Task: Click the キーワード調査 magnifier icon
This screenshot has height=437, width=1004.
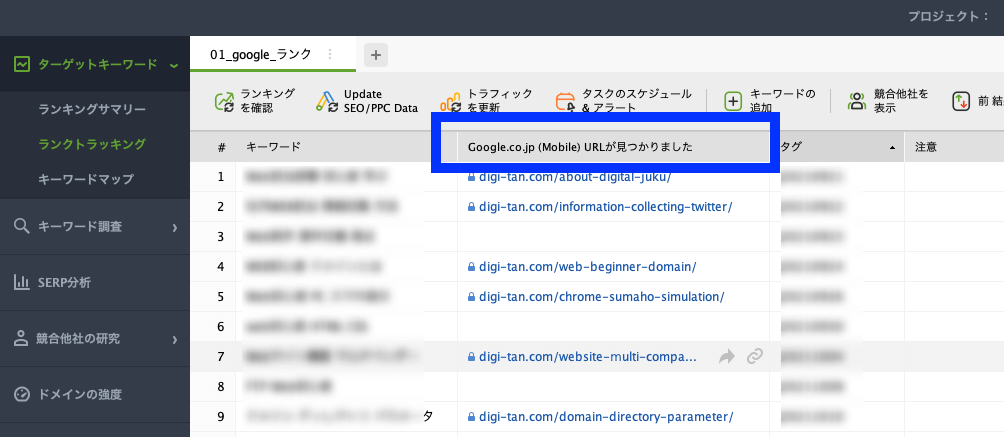Action: click(x=22, y=226)
